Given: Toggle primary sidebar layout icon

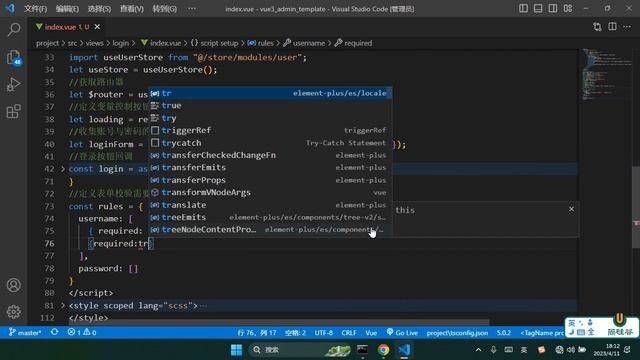Looking at the screenshot, I should [x=523, y=8].
